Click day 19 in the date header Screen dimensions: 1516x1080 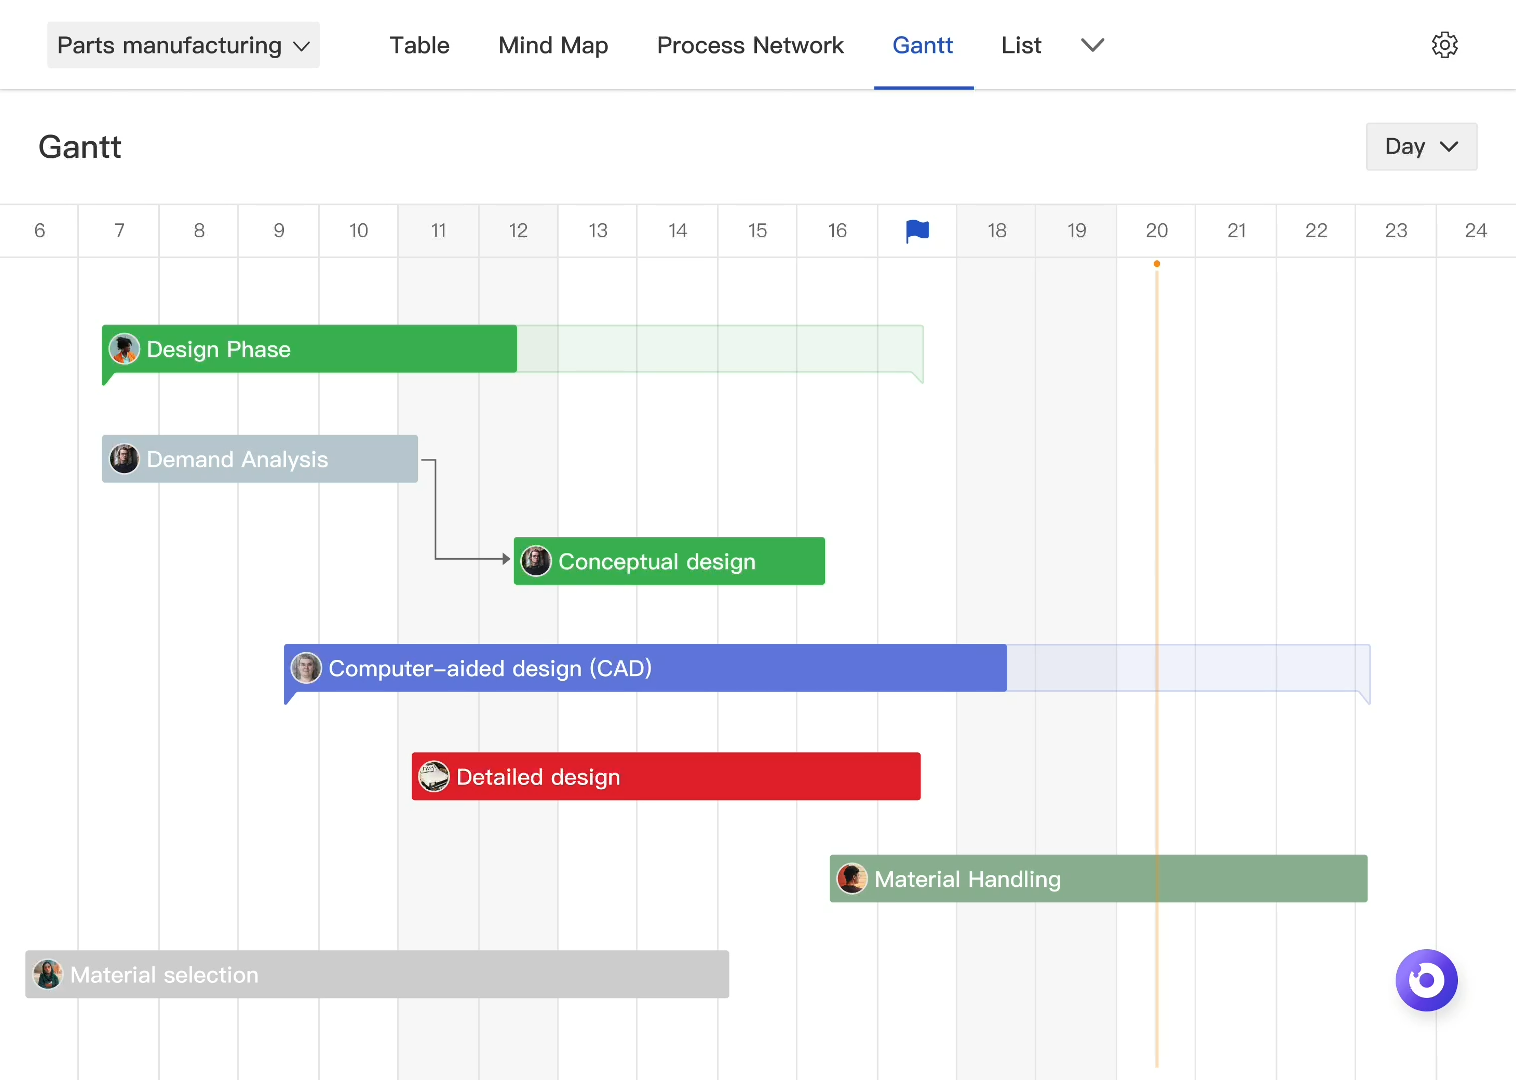pos(1076,231)
